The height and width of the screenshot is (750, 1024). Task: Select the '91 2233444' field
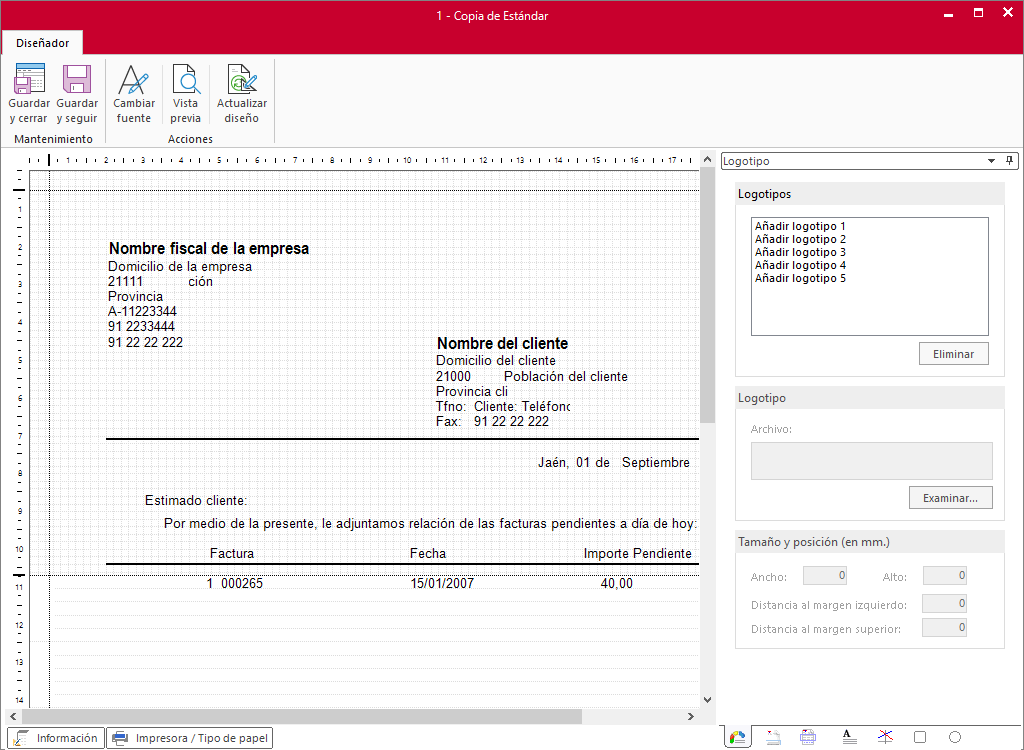[141, 327]
